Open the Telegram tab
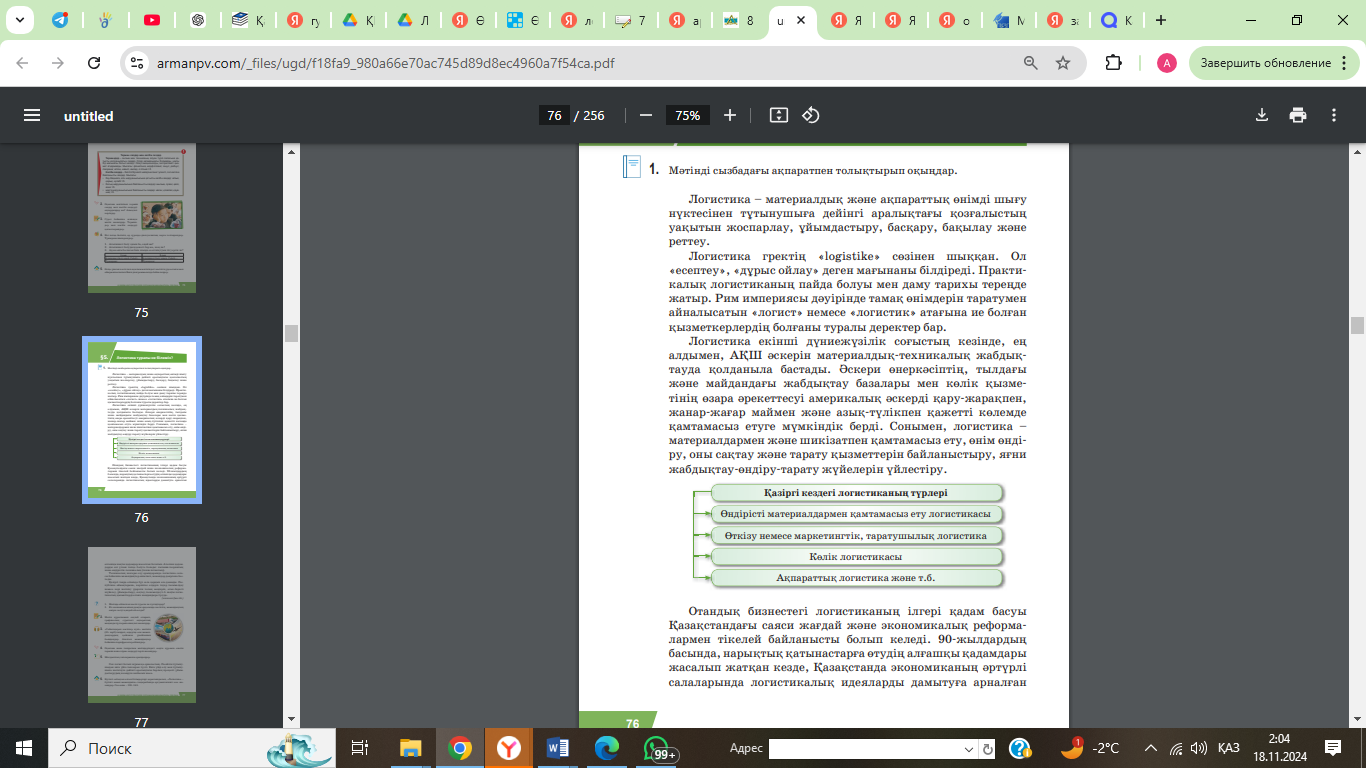 (60, 20)
